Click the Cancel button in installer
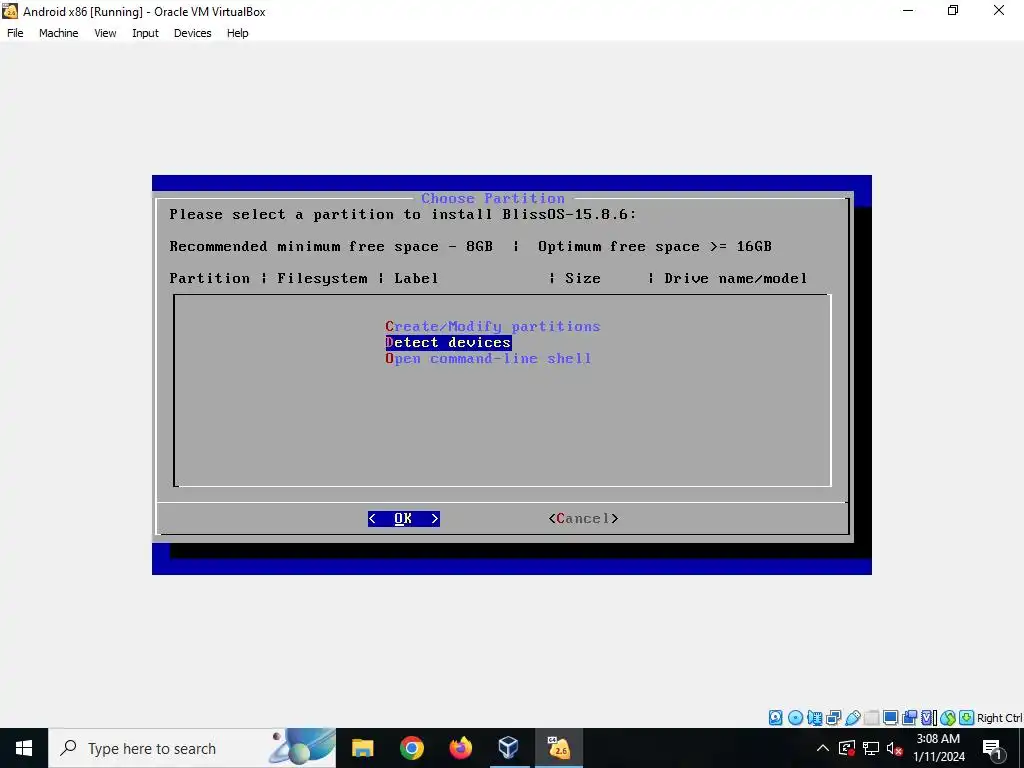Image resolution: width=1024 pixels, height=768 pixels. tap(583, 519)
